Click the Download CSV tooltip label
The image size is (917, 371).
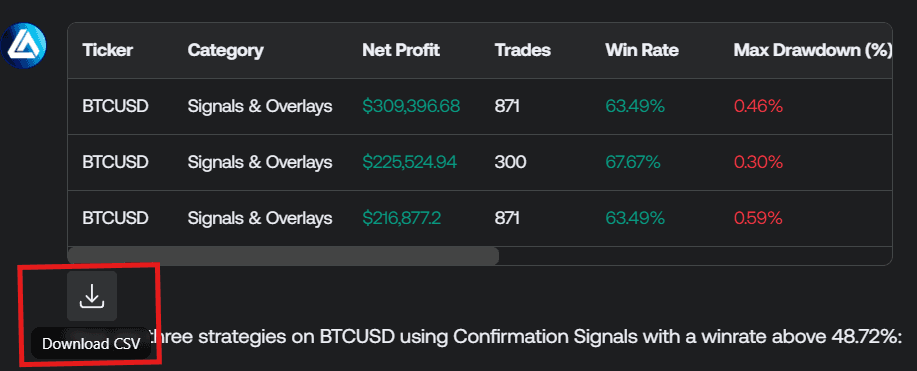coord(91,344)
